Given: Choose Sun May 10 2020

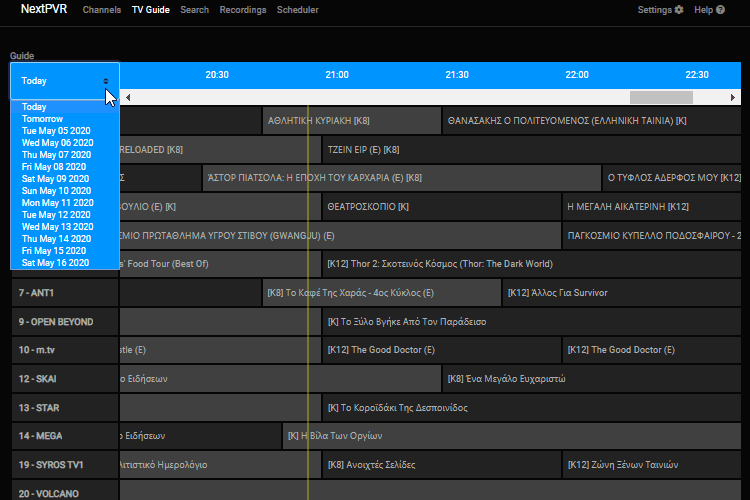Looking at the screenshot, I should pos(65,190).
